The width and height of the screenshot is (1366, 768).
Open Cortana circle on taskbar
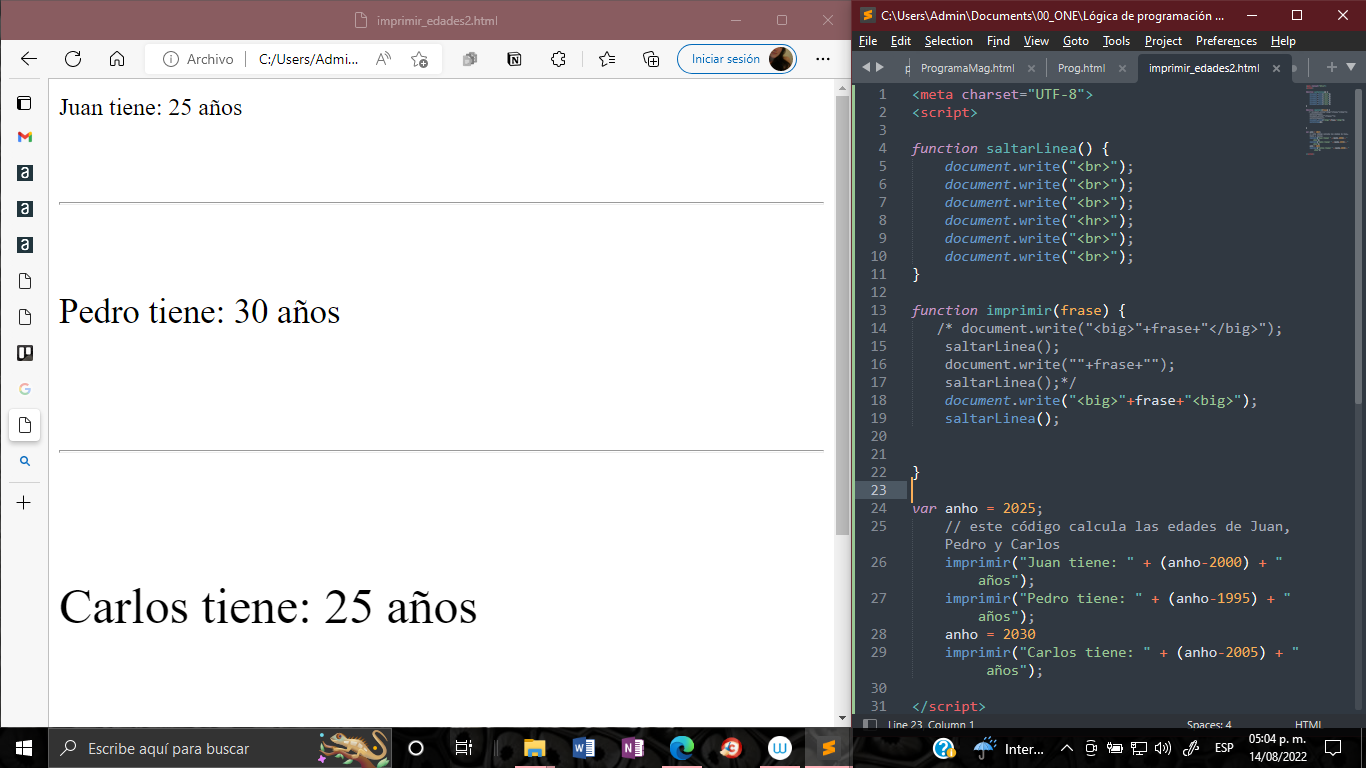(416, 748)
